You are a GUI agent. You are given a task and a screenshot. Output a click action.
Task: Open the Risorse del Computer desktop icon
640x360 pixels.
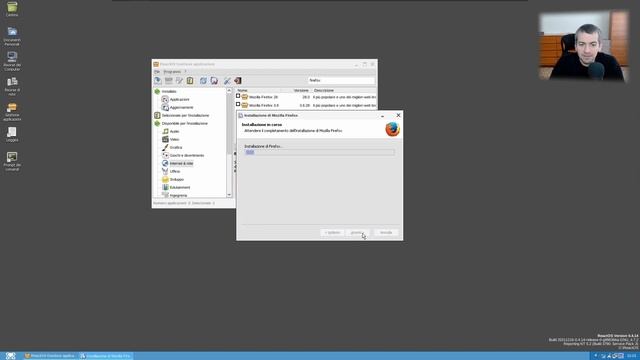[12, 61]
